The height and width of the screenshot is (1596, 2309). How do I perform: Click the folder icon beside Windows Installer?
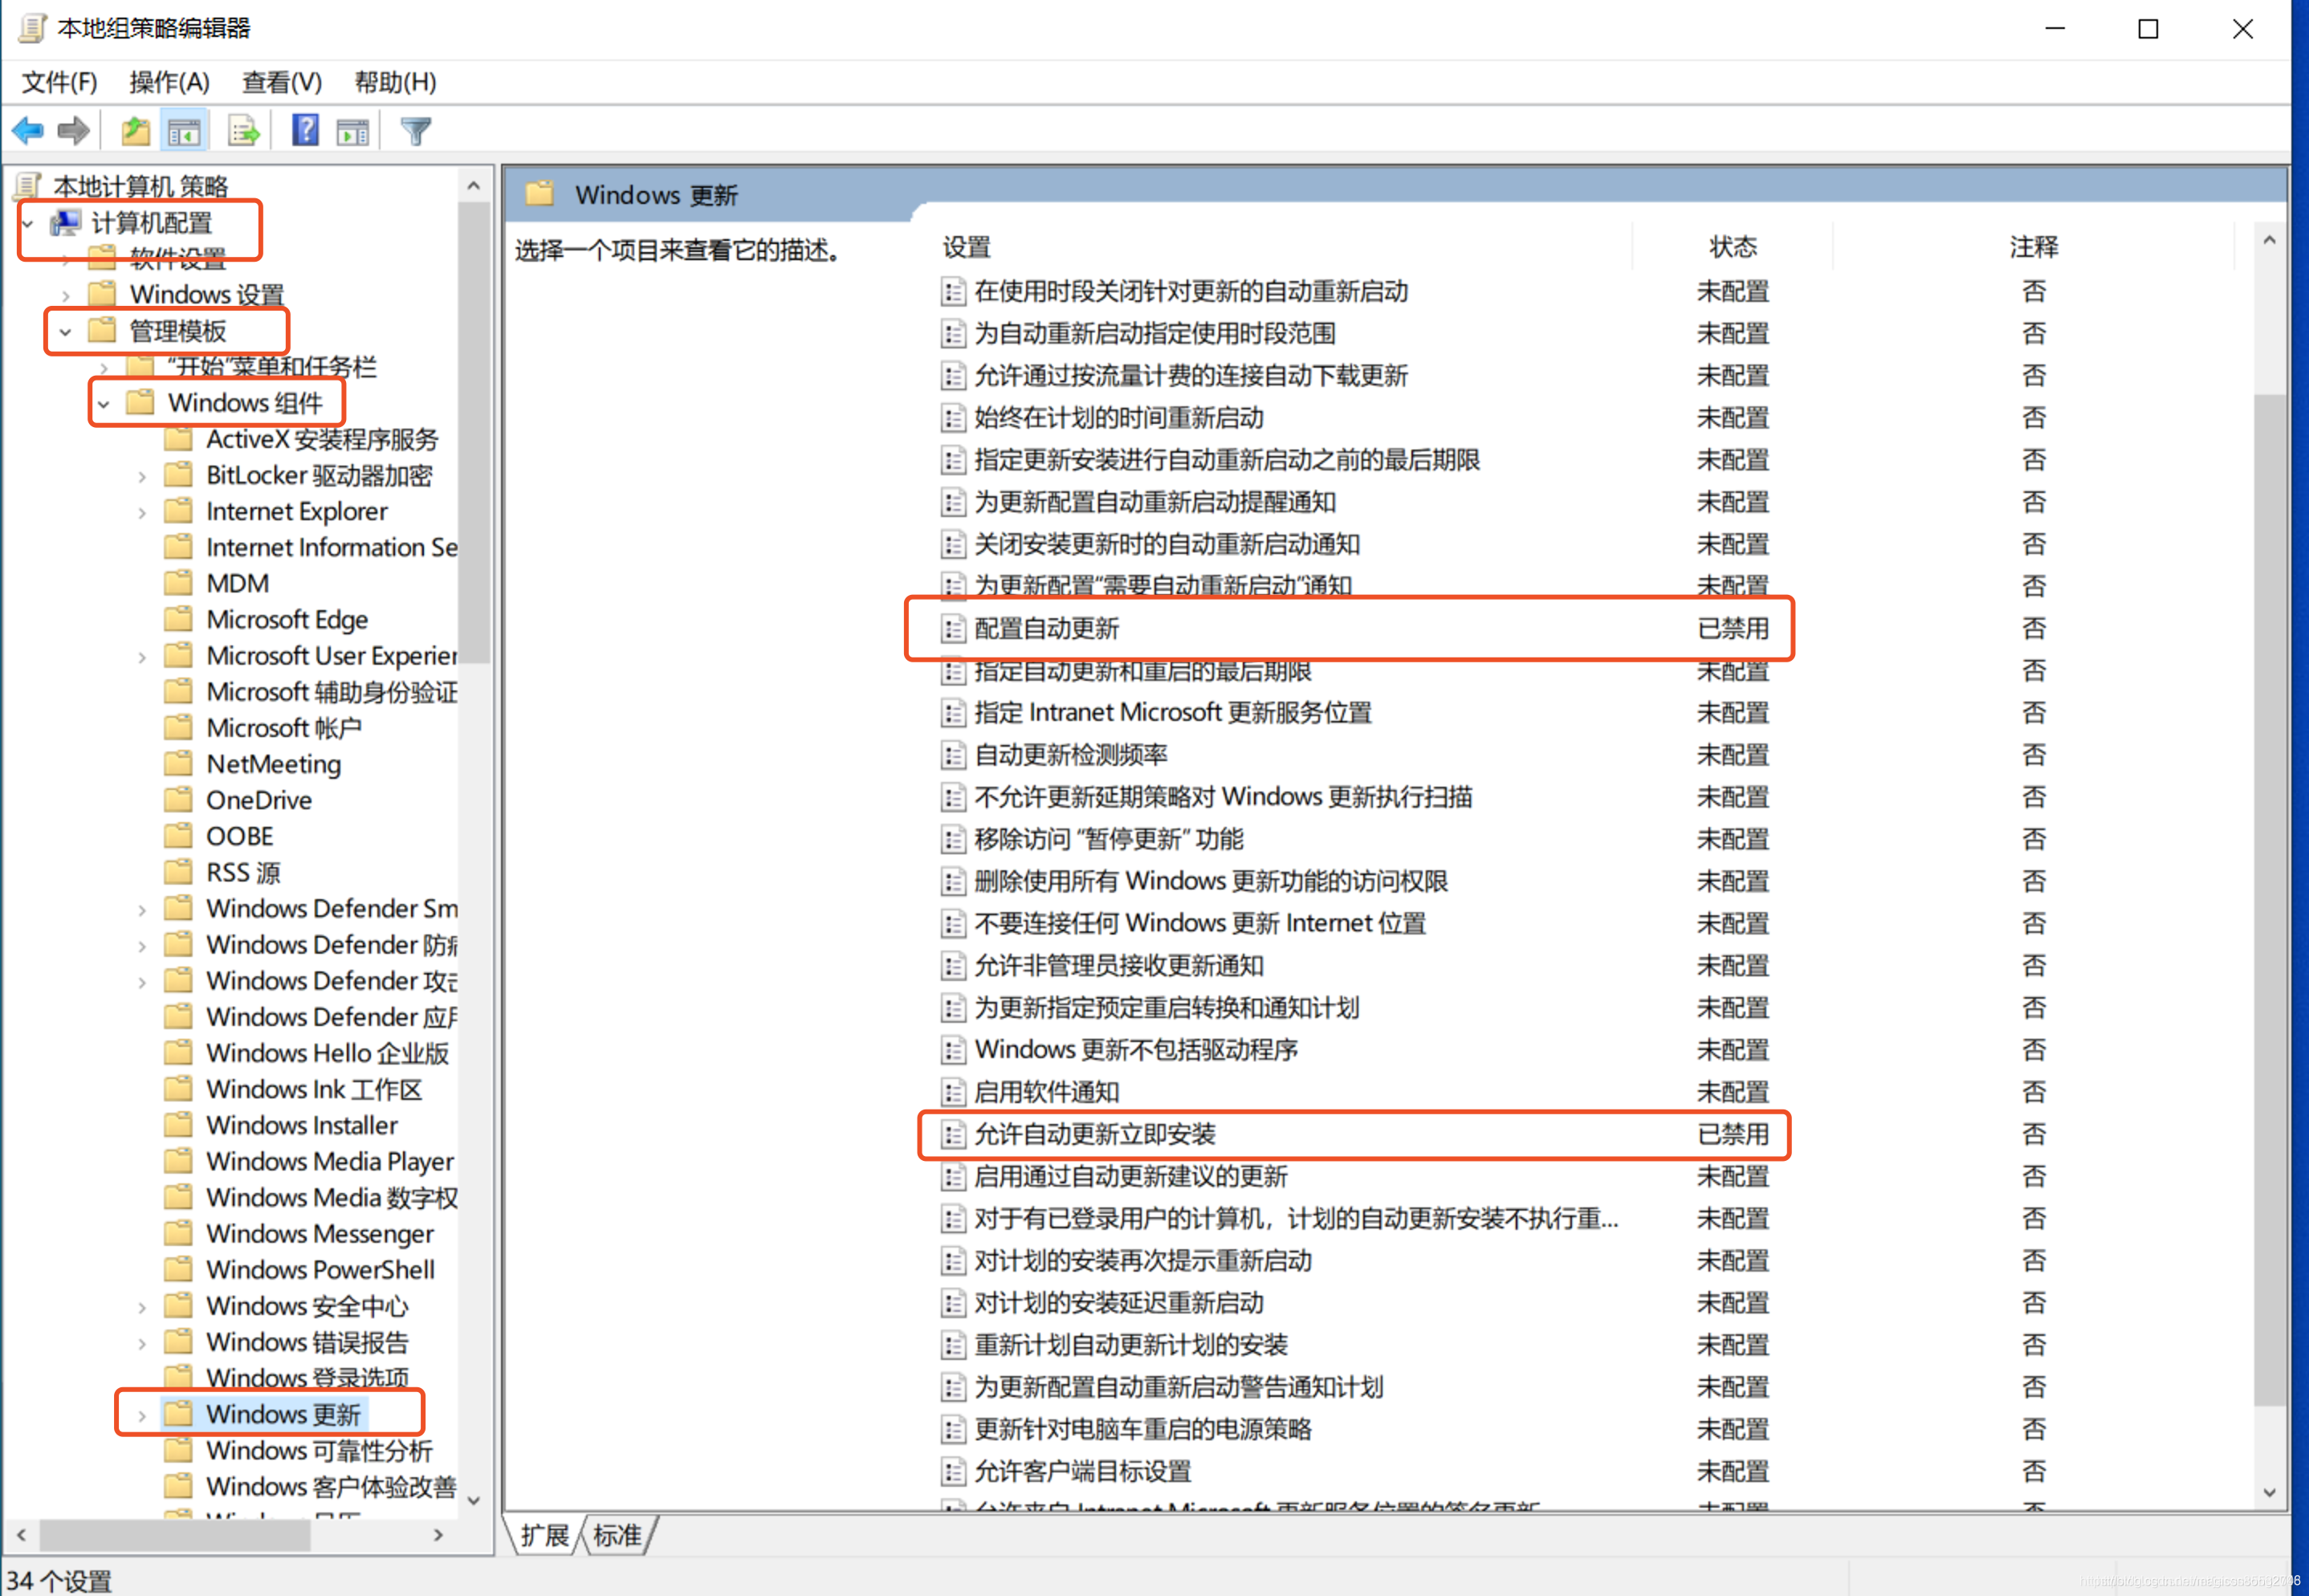(x=179, y=1126)
